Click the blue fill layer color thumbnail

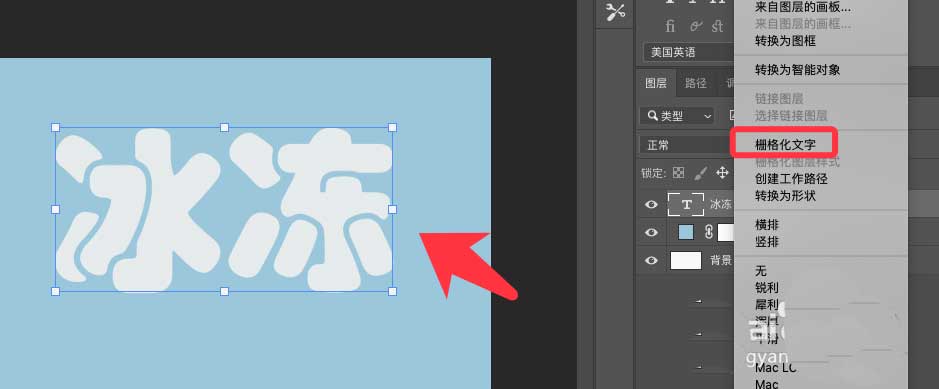pyautogui.click(x=686, y=232)
